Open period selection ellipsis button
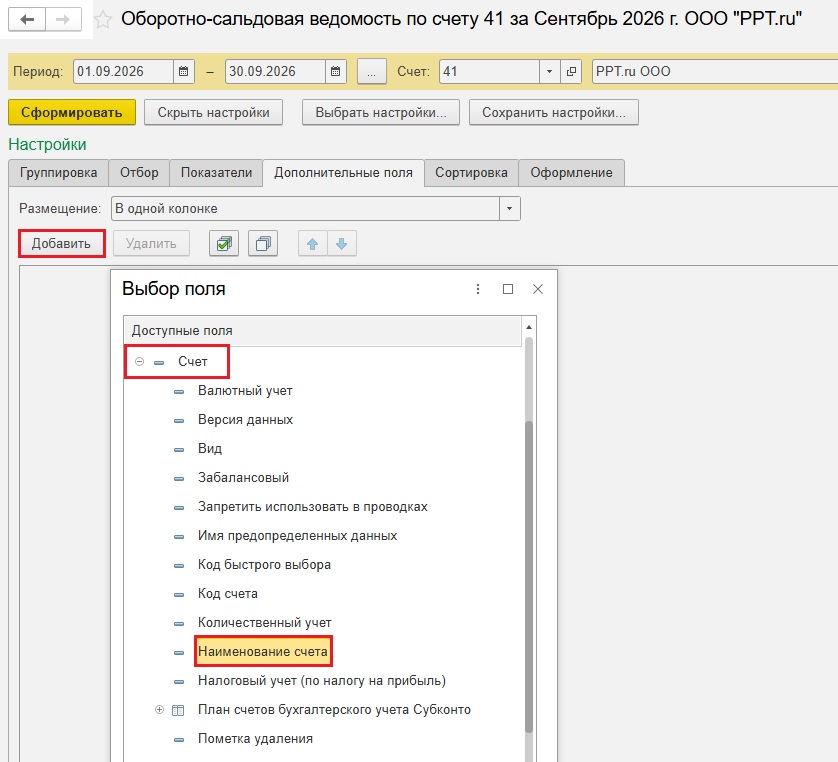Viewport: 838px width, 762px height. point(371,72)
